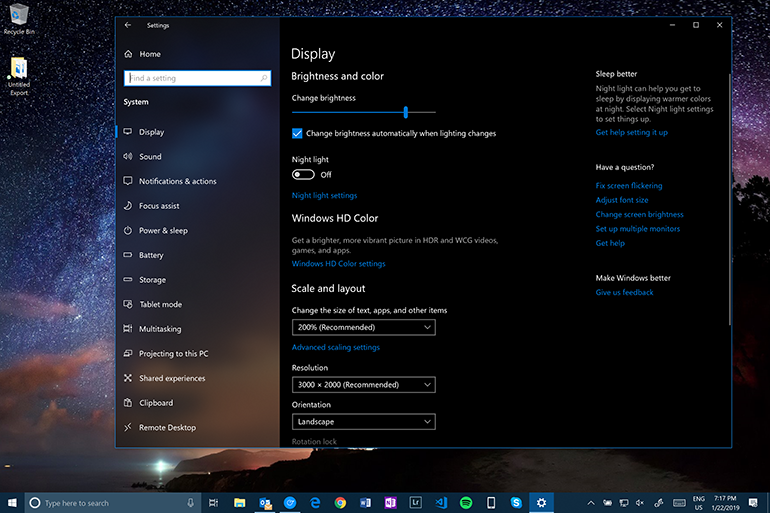Viewport: 770px width, 513px height.
Task: Uncheck change brightness automatically checkbox
Action: tap(297, 133)
